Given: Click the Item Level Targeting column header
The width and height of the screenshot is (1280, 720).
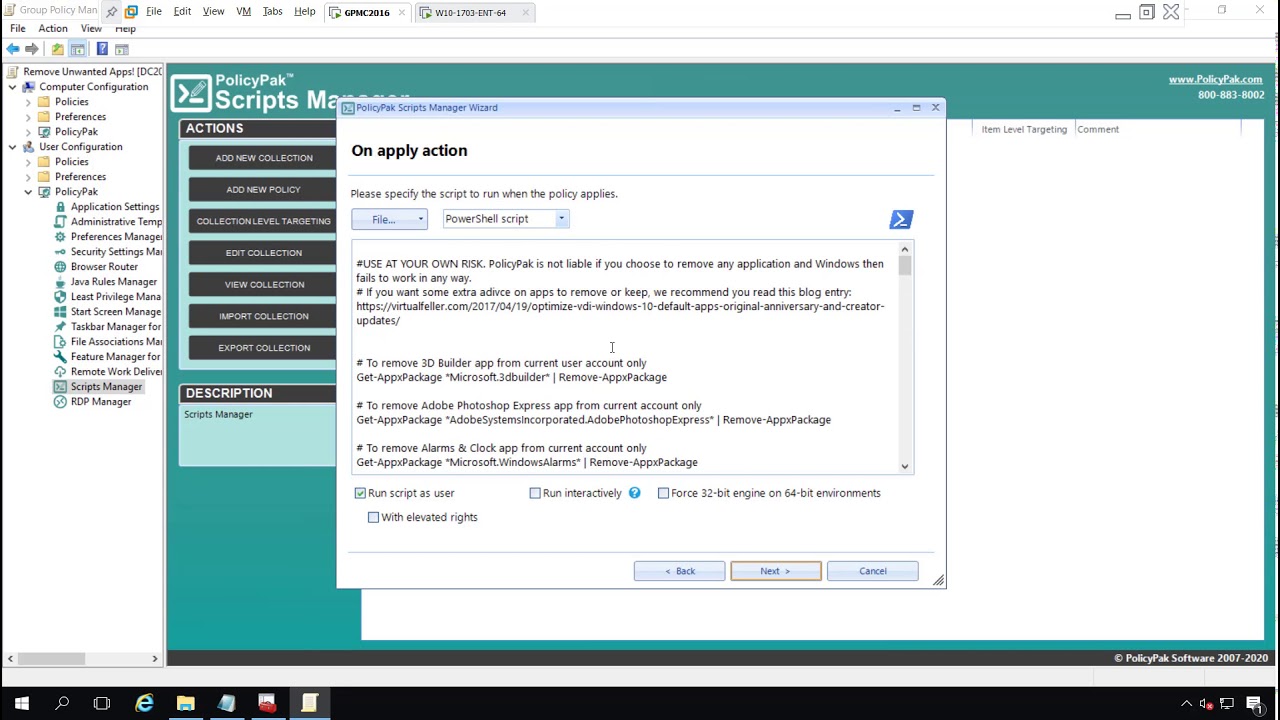Looking at the screenshot, I should 1024,129.
